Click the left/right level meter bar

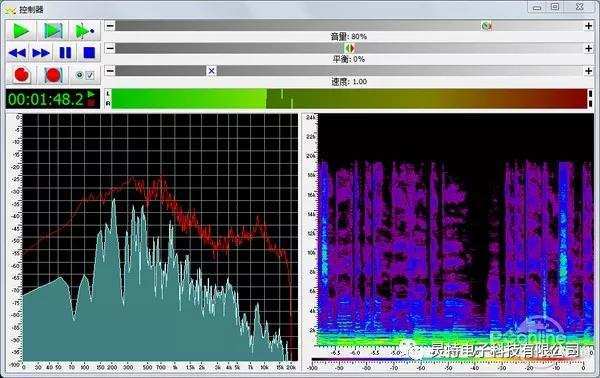coord(349,99)
